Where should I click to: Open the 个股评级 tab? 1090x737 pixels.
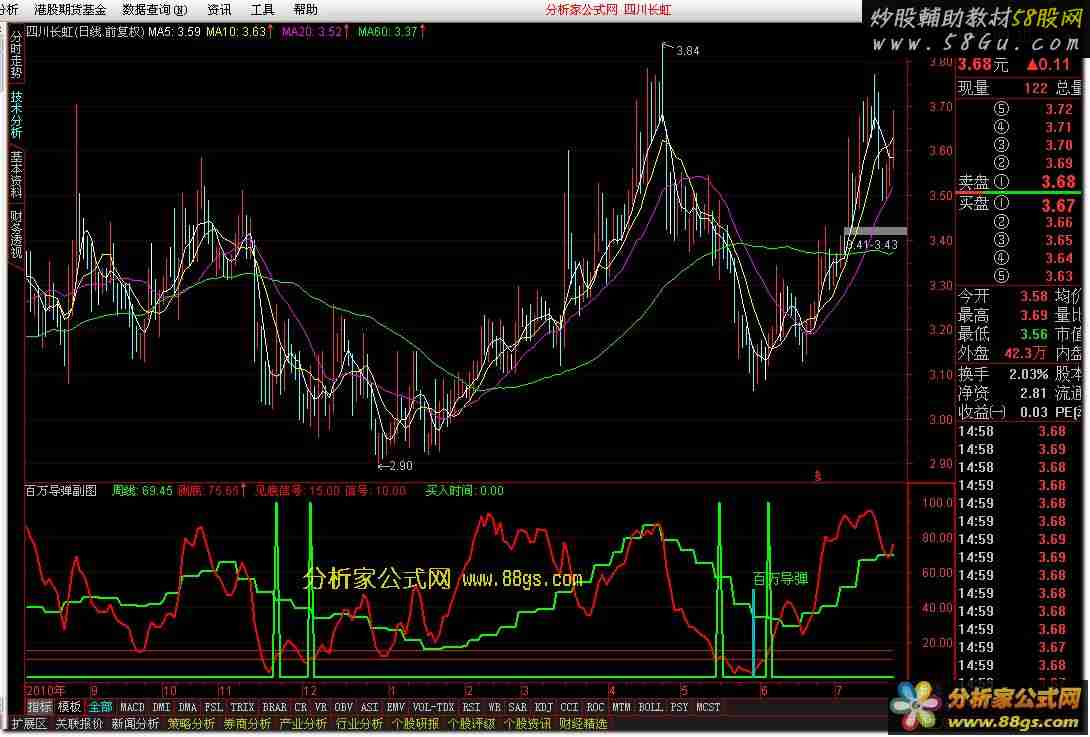click(x=471, y=724)
